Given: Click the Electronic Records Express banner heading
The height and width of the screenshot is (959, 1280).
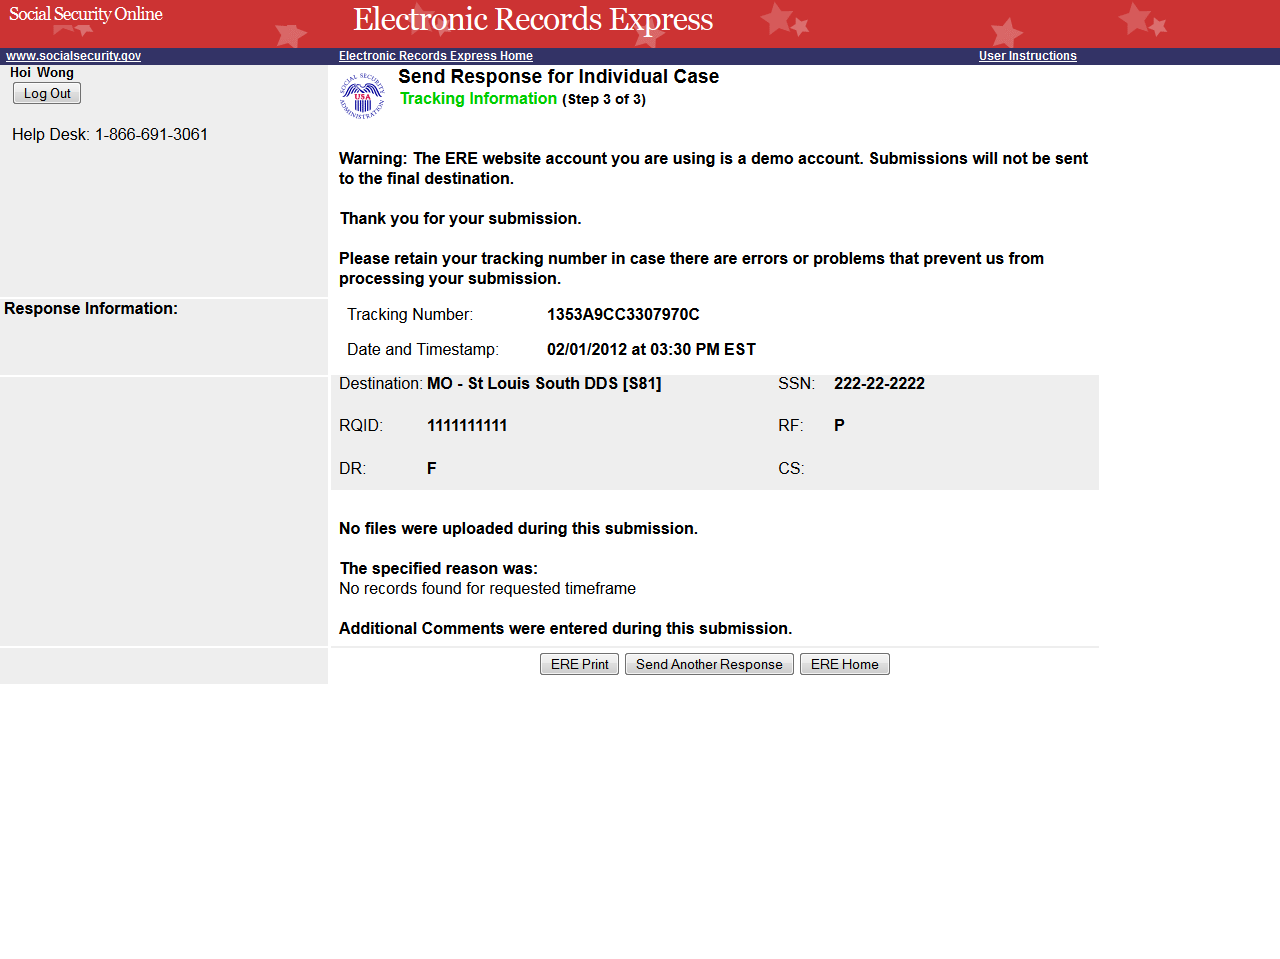Looking at the screenshot, I should [x=533, y=19].
